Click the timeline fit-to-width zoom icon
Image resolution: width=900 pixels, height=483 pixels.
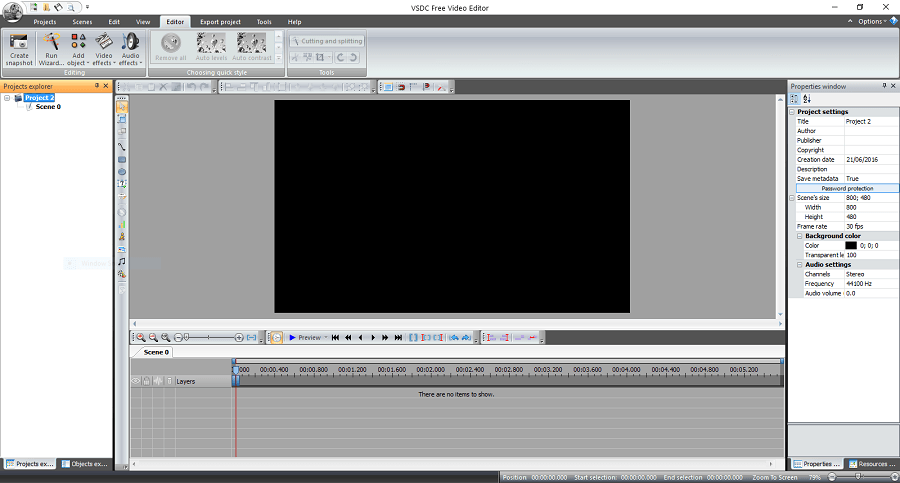[x=251, y=338]
